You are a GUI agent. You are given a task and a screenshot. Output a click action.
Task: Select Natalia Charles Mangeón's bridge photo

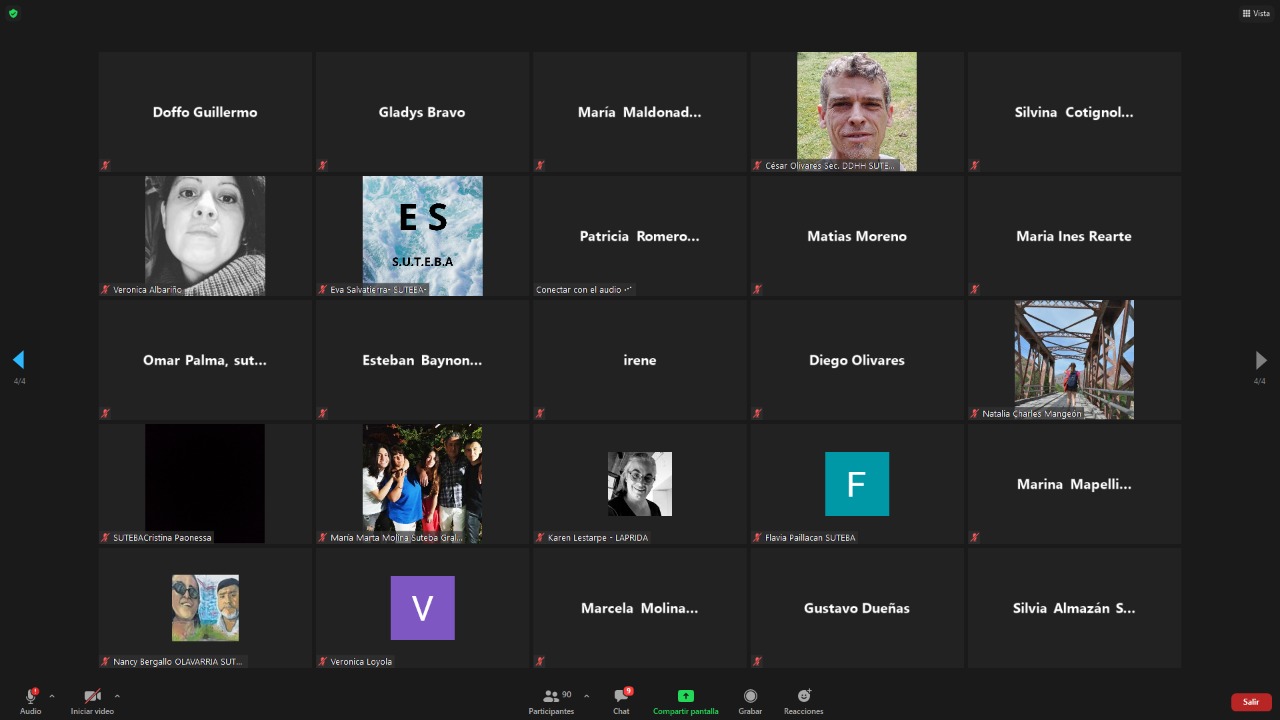pos(1073,359)
